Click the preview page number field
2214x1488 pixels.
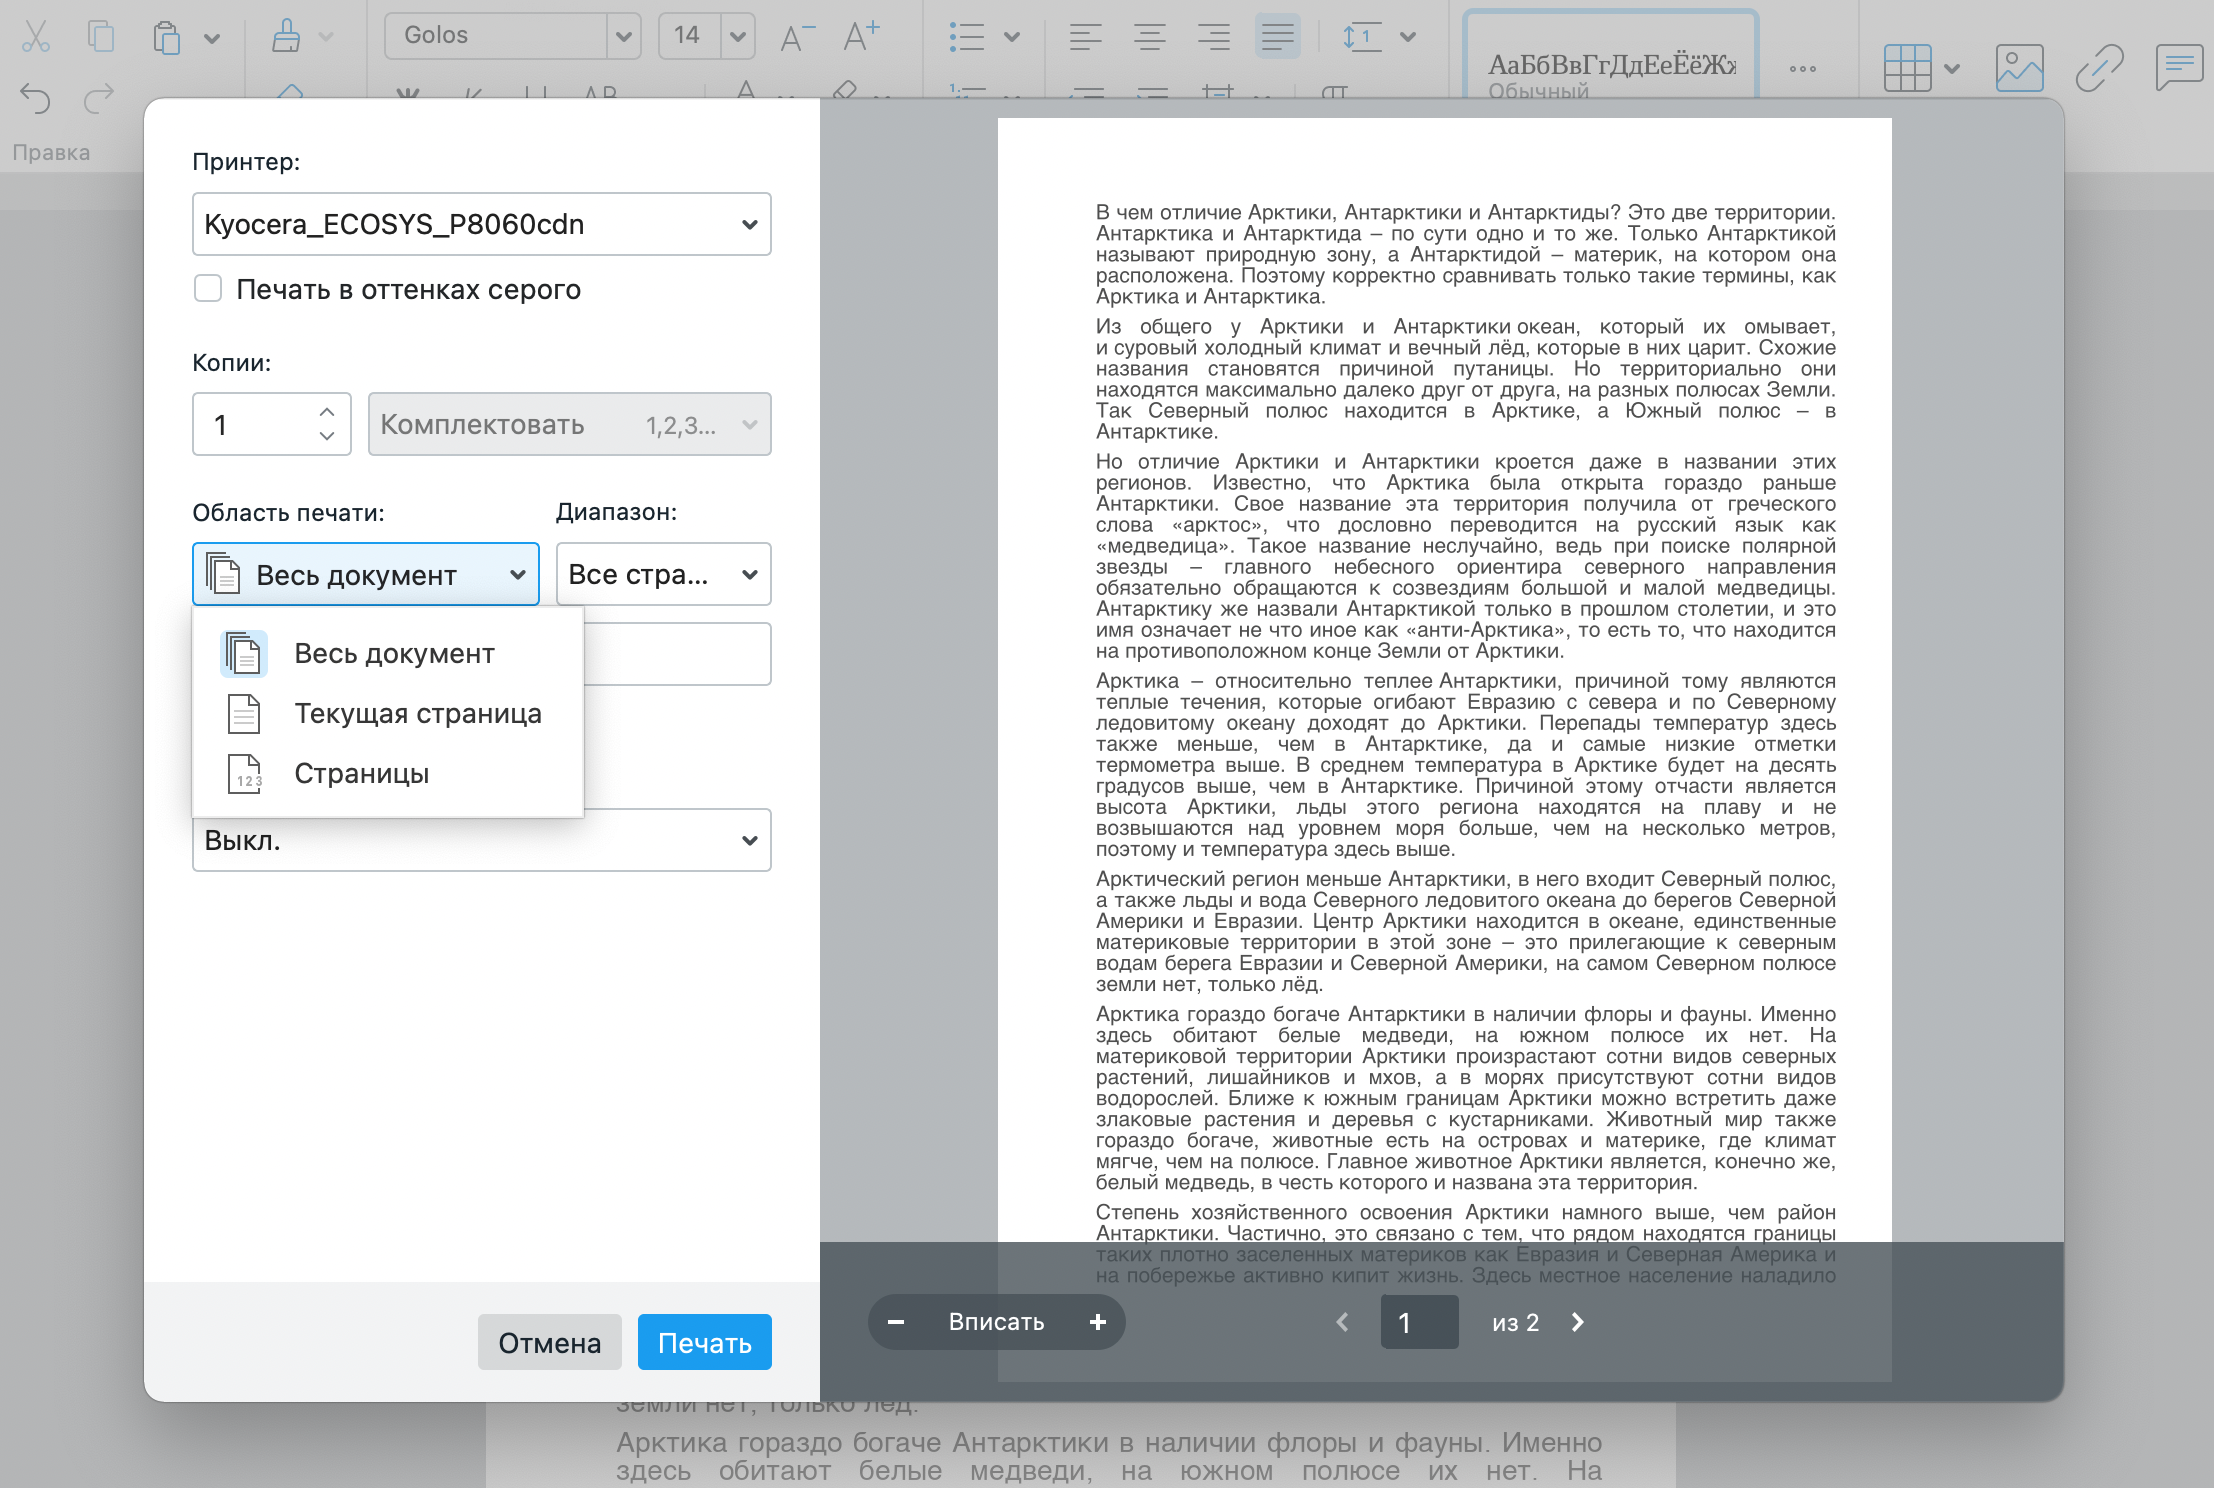tap(1420, 1322)
